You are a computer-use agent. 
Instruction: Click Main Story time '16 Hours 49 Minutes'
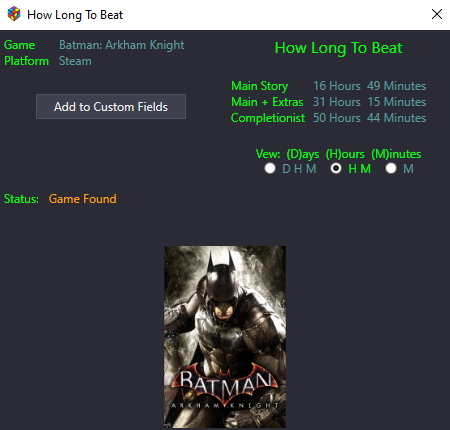coord(369,86)
